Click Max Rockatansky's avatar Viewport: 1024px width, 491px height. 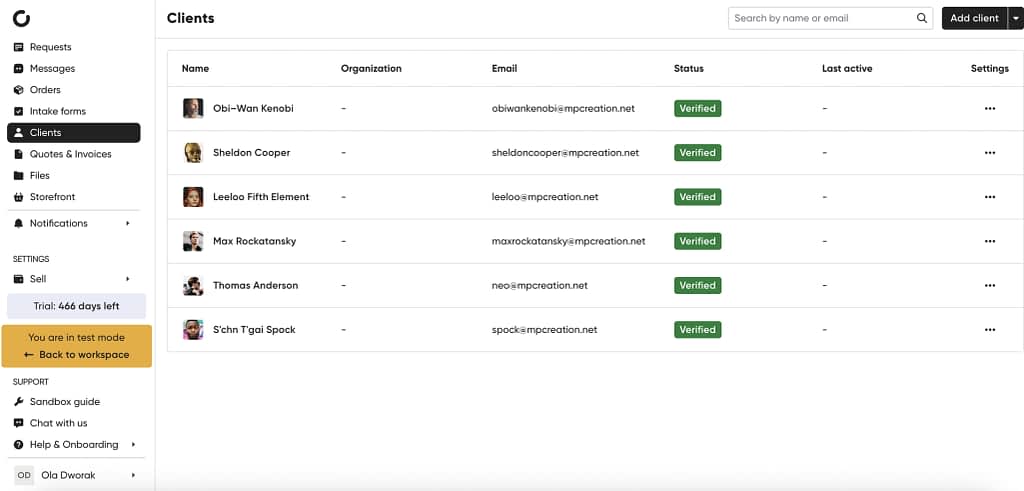(193, 241)
